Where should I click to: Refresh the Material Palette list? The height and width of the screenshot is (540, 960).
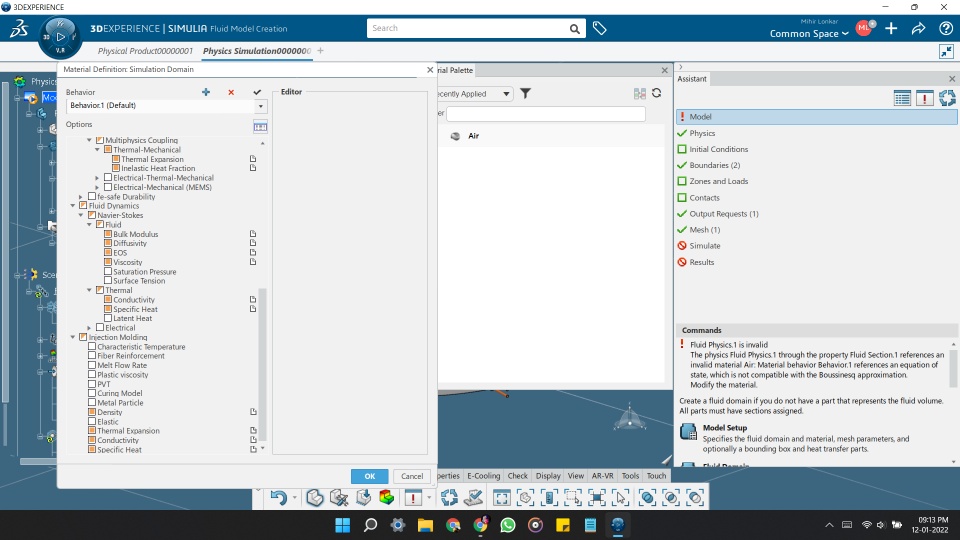(656, 93)
